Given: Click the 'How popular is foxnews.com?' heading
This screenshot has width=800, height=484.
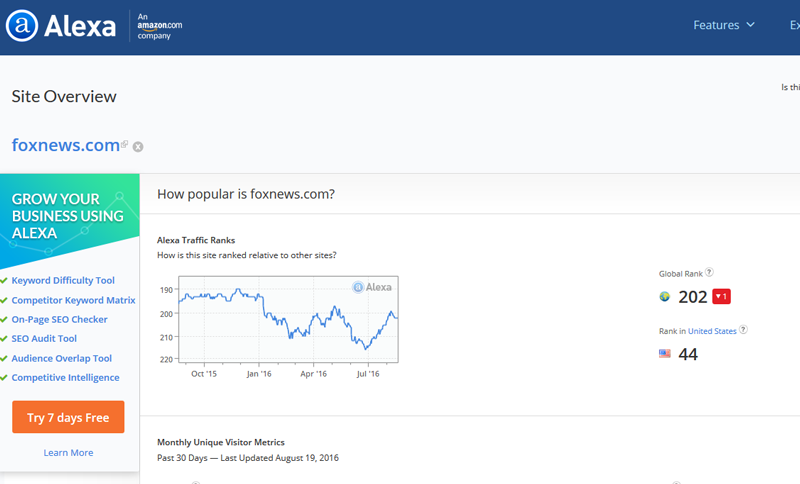Looking at the screenshot, I should coord(246,194).
